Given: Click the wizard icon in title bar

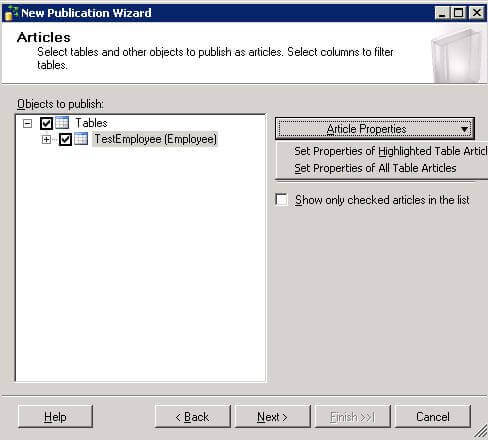Looking at the screenshot, I should (x=11, y=13).
